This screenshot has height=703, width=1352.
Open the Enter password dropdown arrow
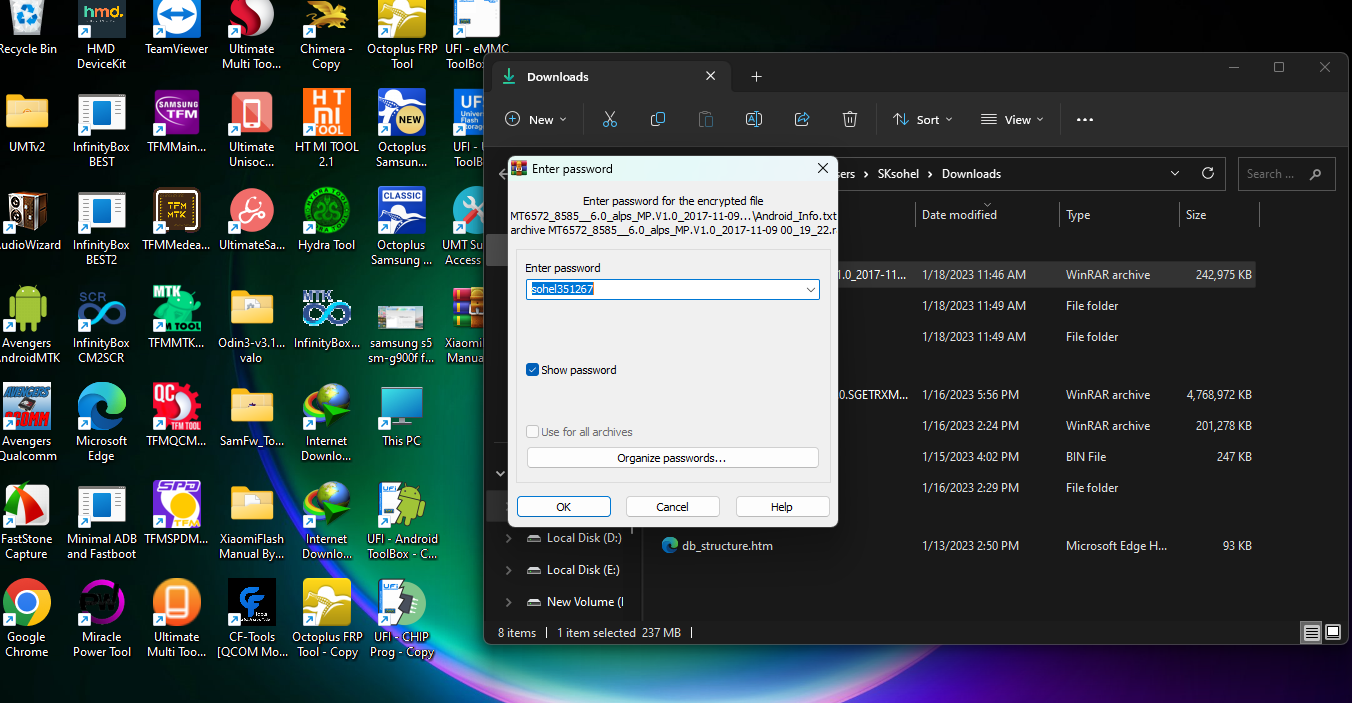pyautogui.click(x=810, y=289)
